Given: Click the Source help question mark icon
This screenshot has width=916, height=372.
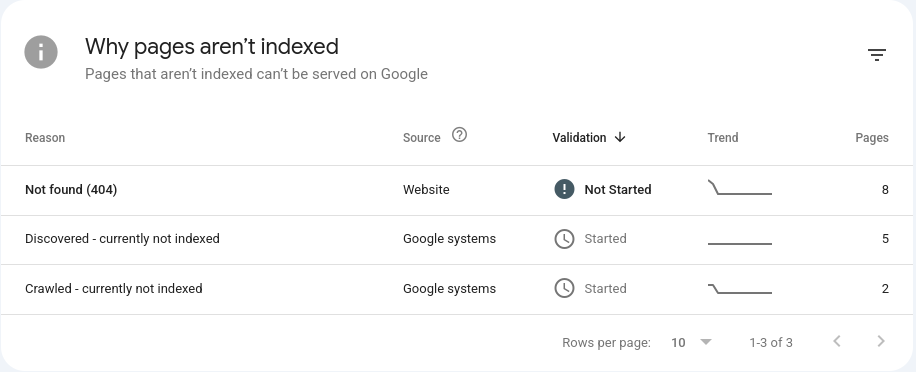Looking at the screenshot, I should coord(460,135).
